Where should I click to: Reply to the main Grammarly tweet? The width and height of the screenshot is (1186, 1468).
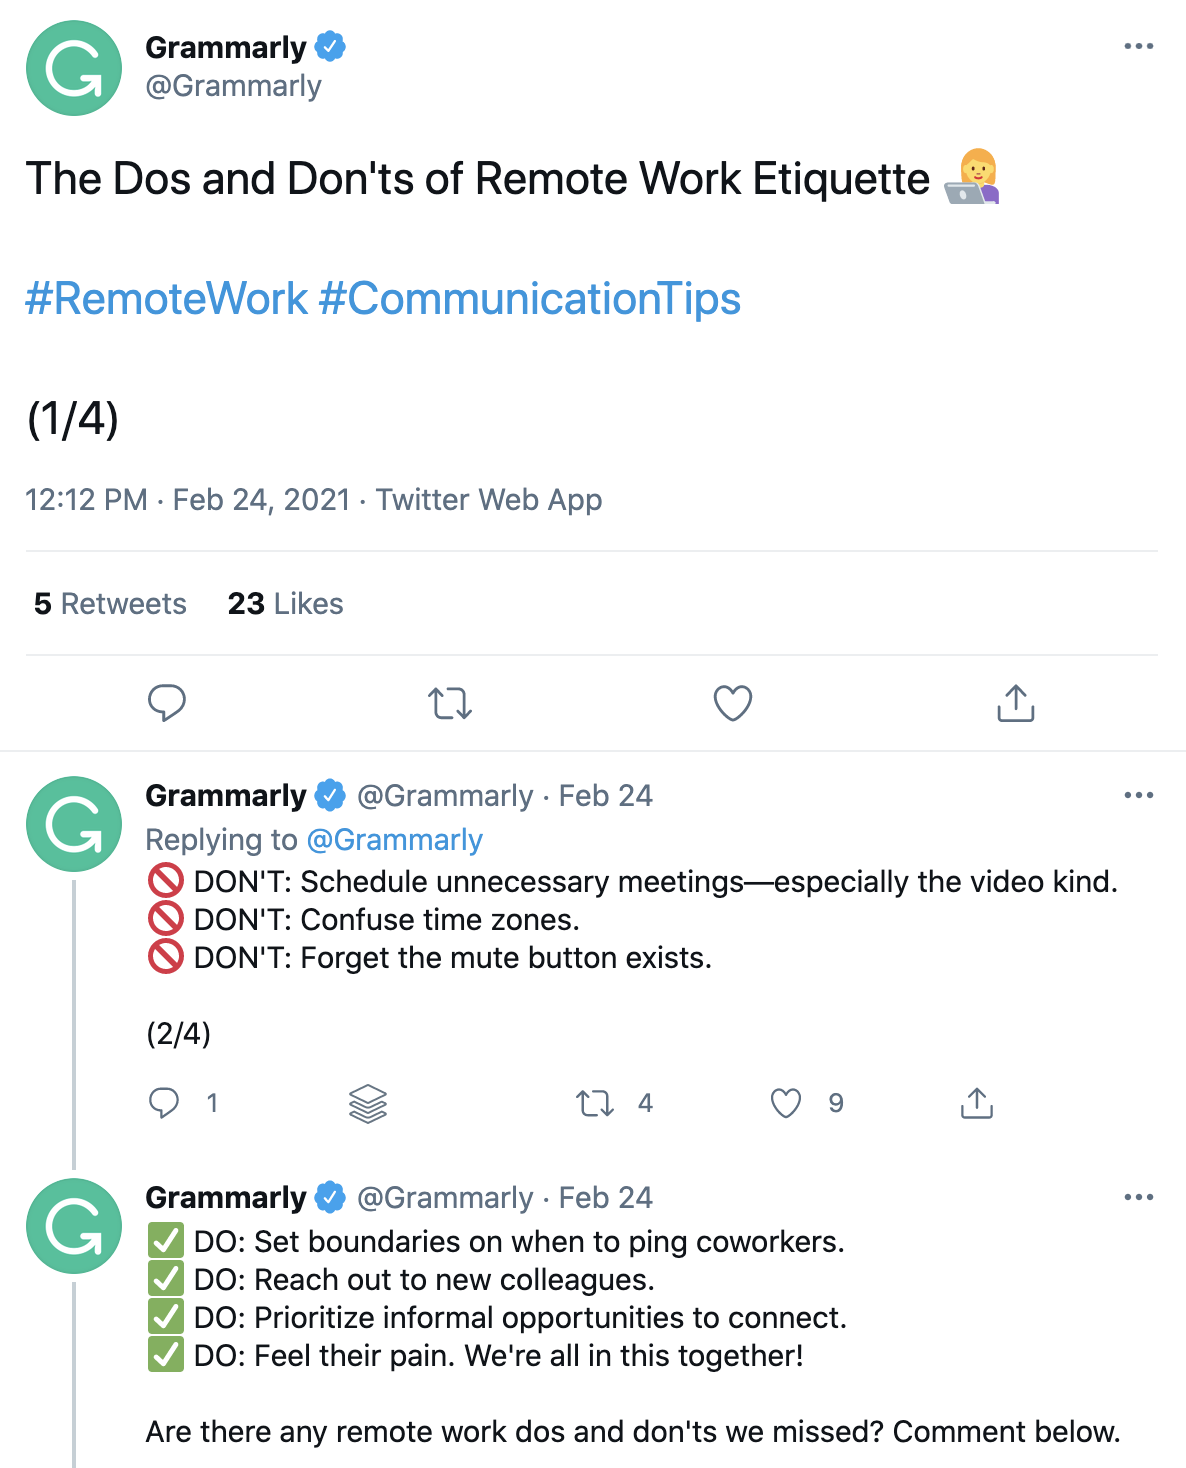click(x=167, y=703)
